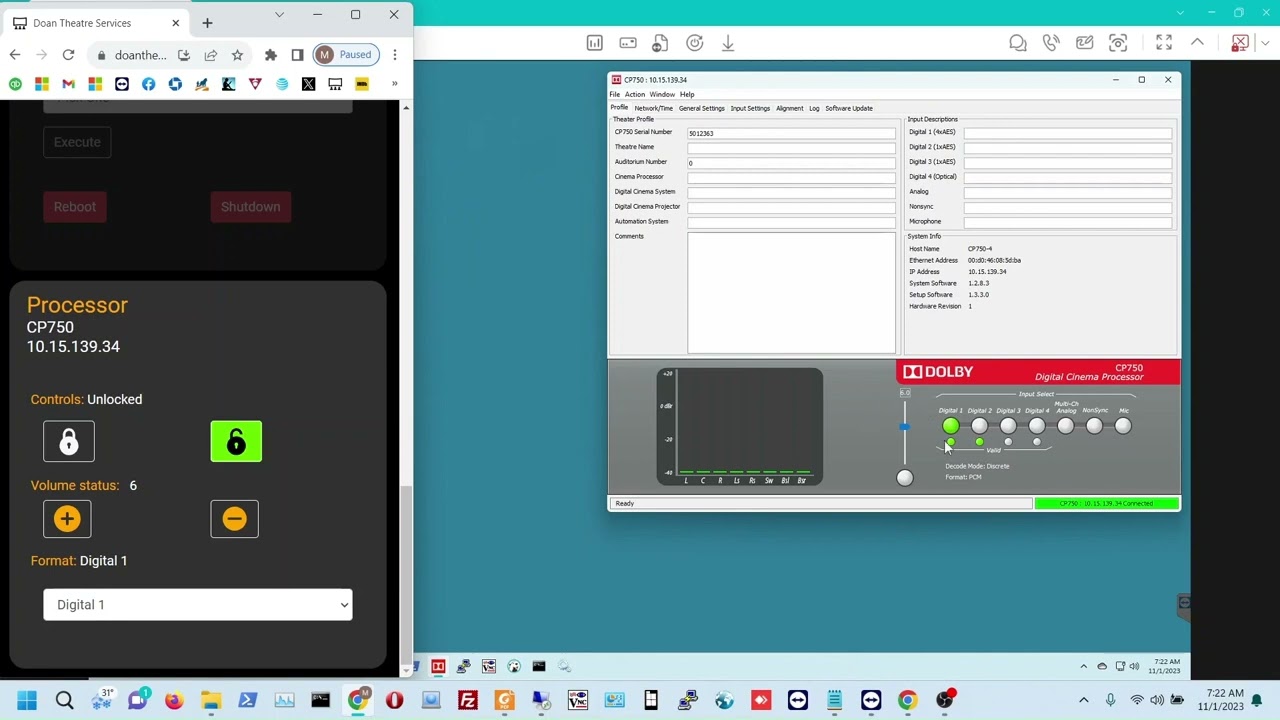Open the Format Digital 1 dropdown
Screen dimensions: 1280x720
198,605
